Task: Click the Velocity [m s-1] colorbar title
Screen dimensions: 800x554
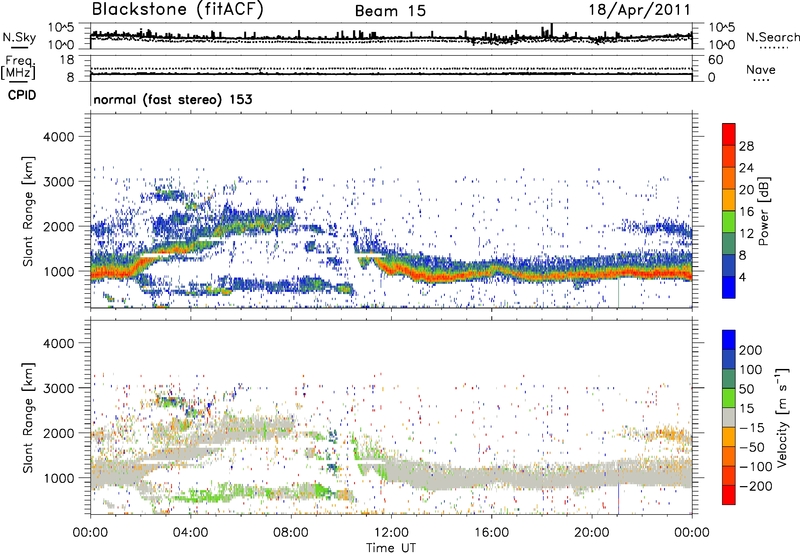Action: pyautogui.click(x=782, y=417)
